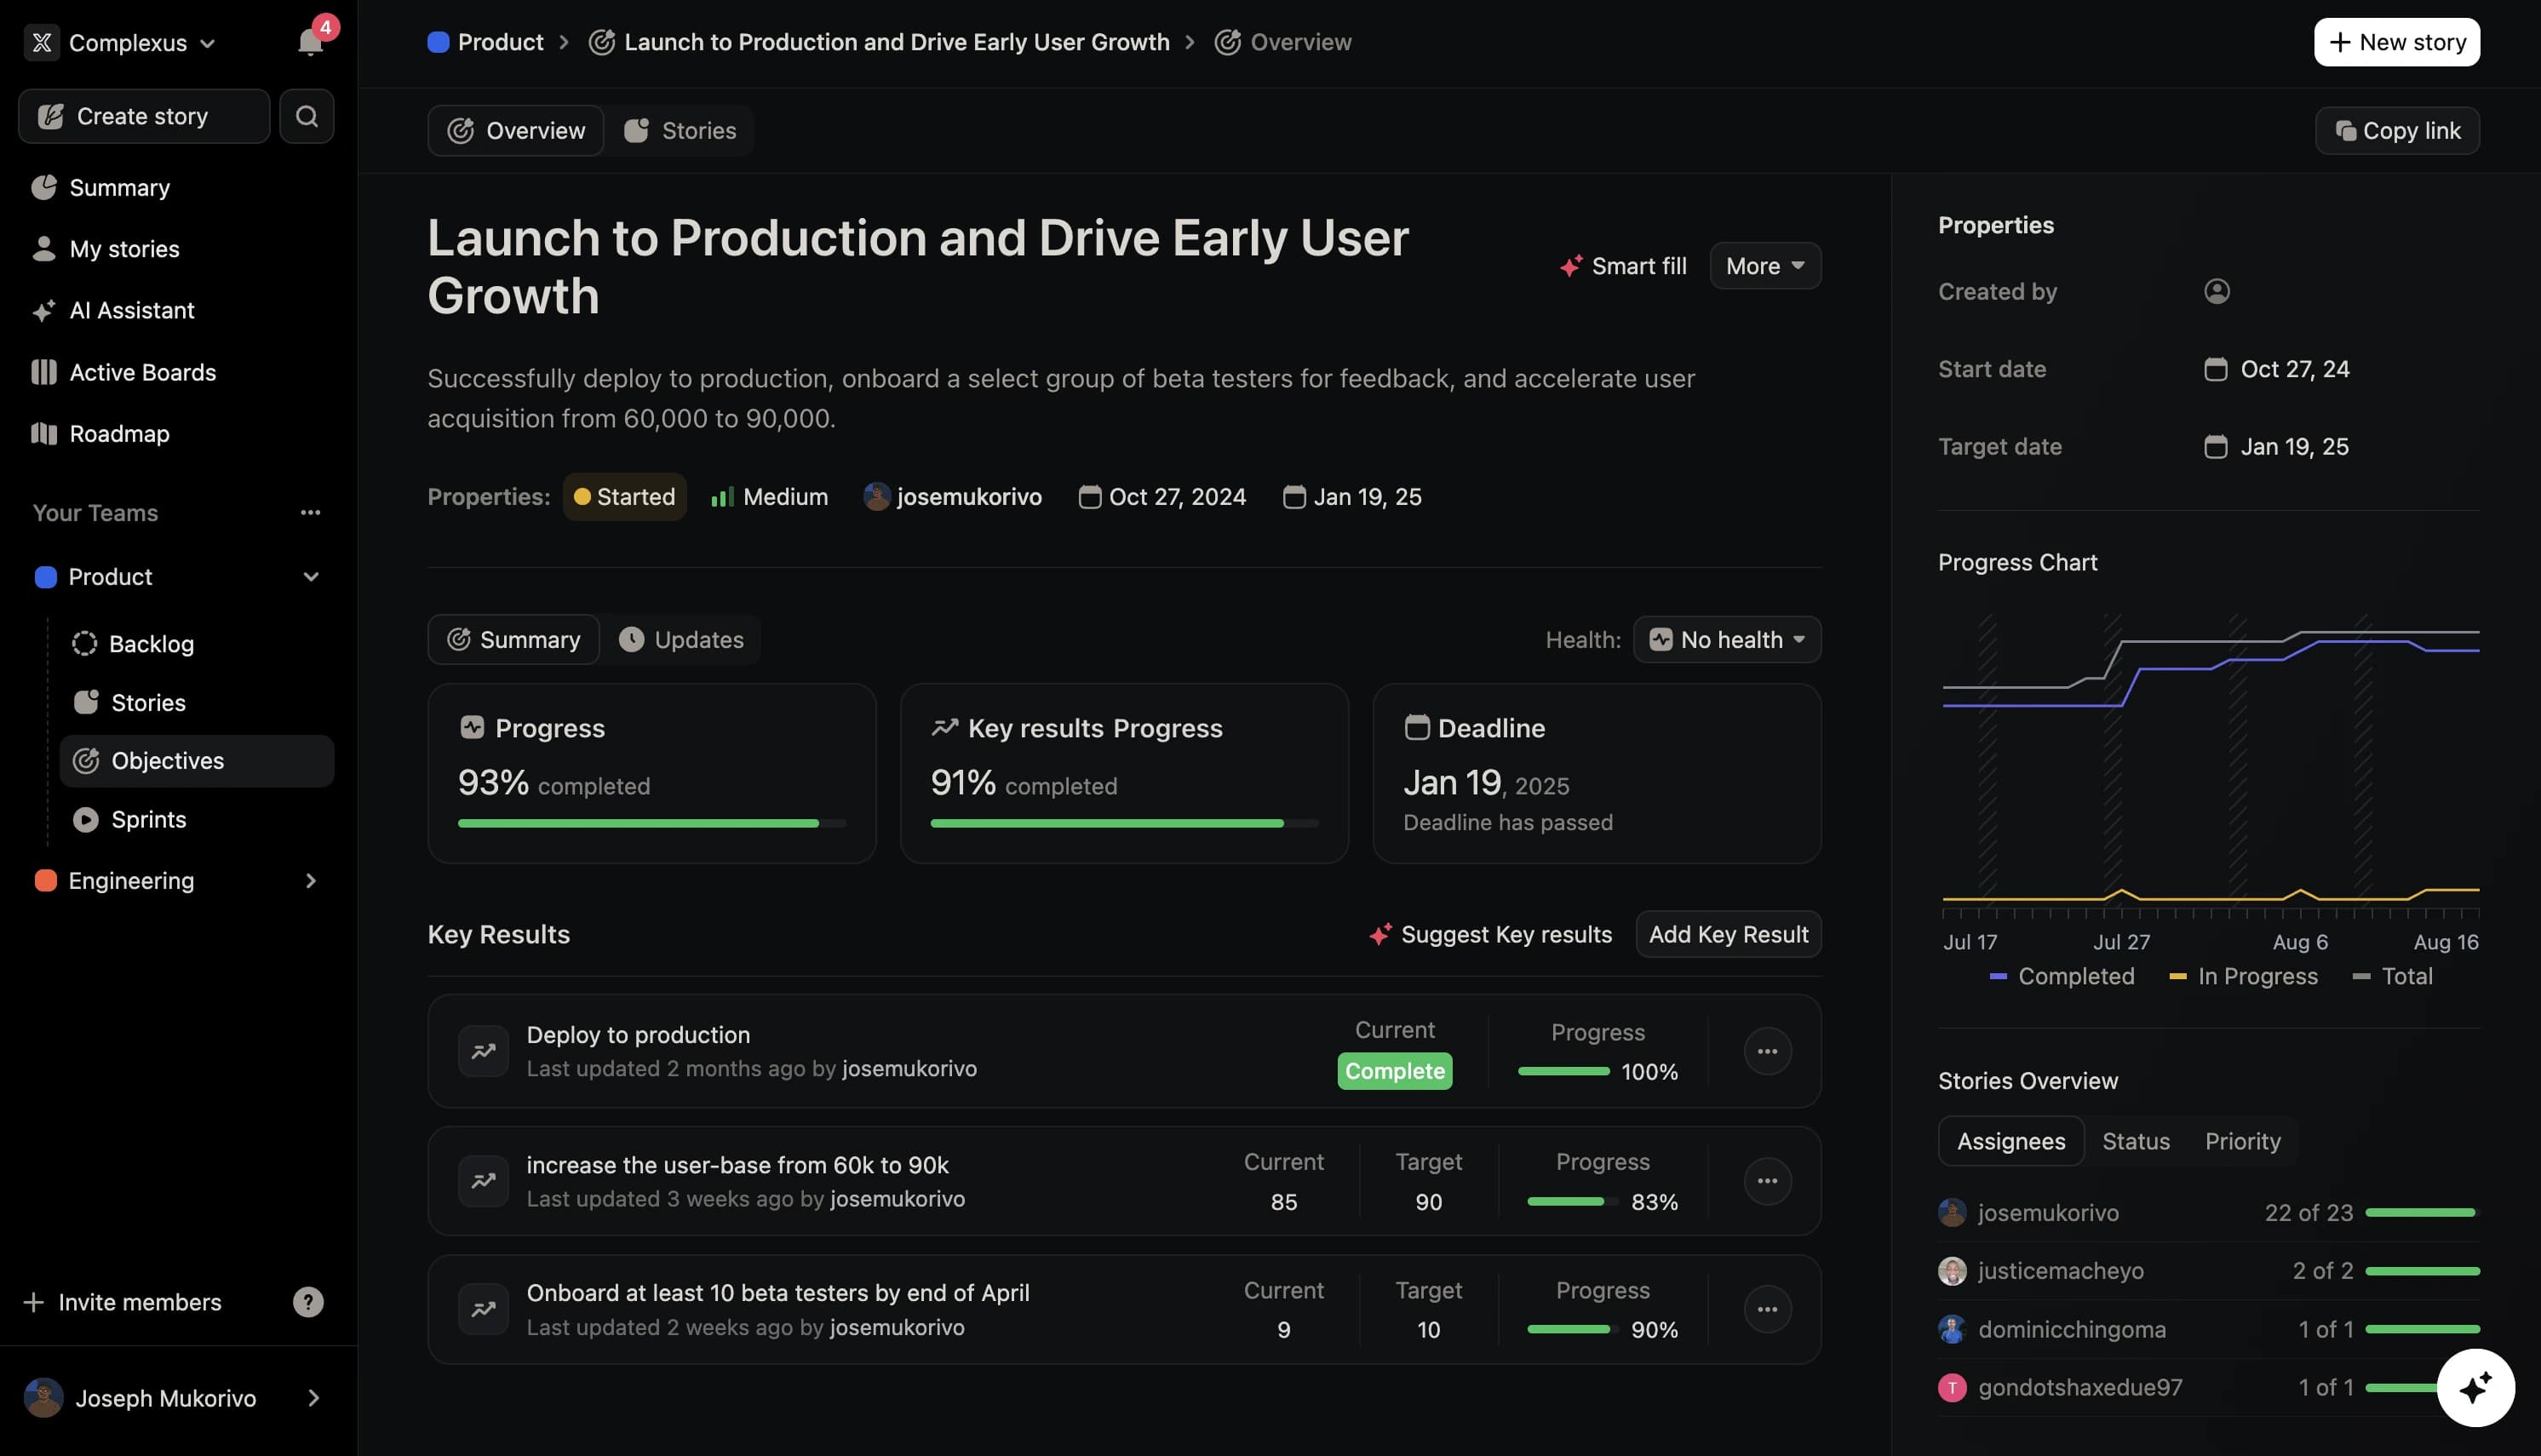Expand the More dropdown menu

[x=1764, y=266]
